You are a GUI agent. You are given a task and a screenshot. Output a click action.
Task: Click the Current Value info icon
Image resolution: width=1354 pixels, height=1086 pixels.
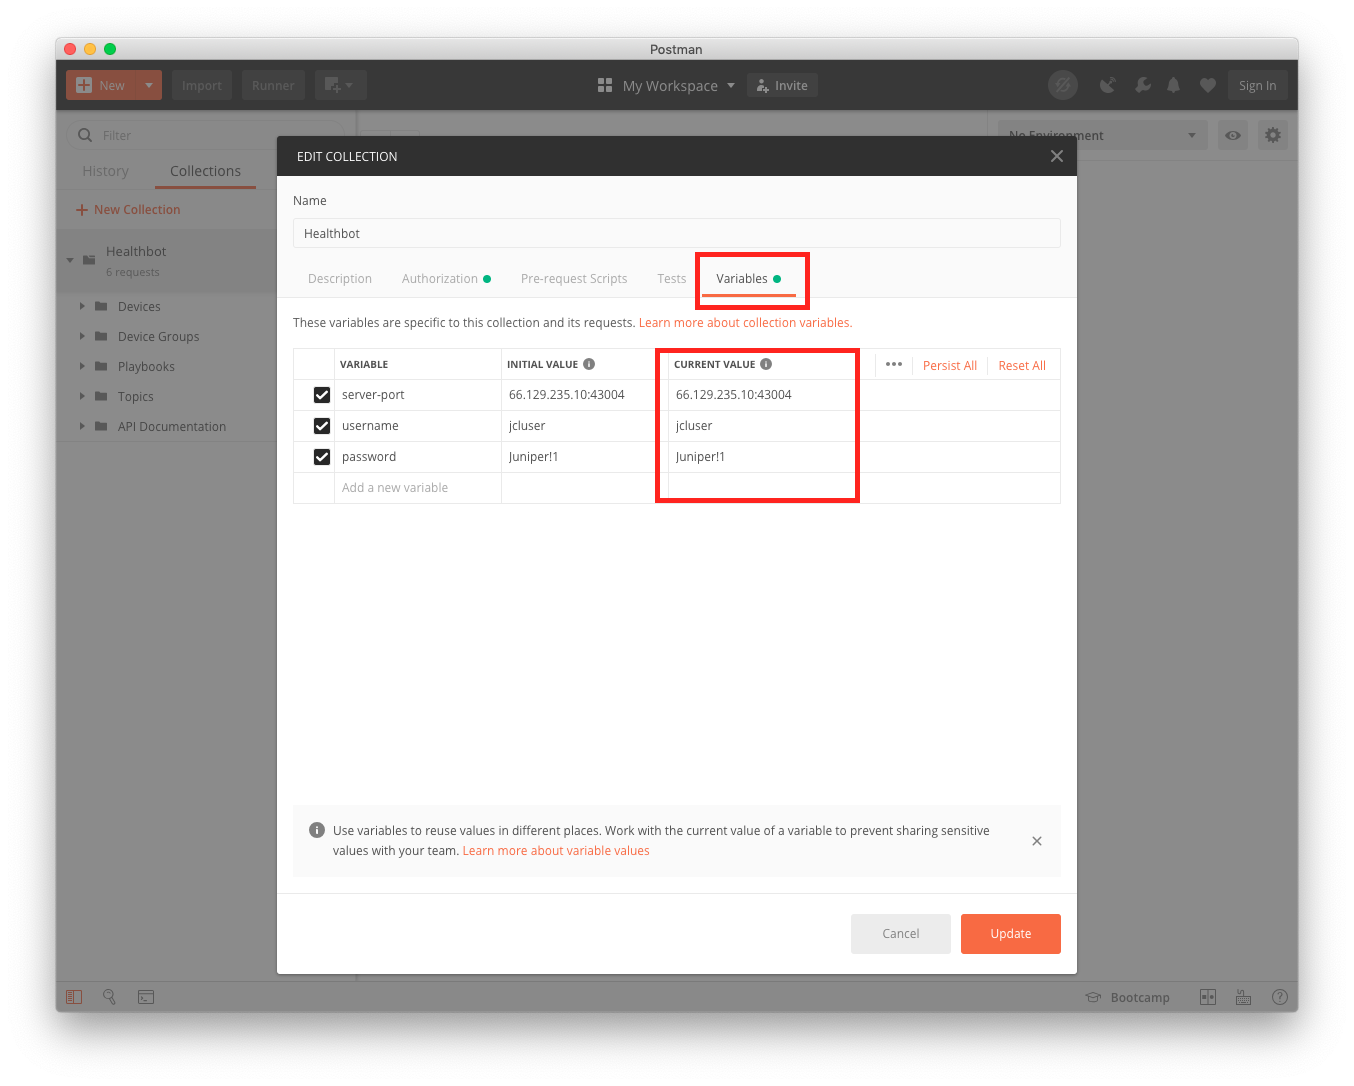766,364
